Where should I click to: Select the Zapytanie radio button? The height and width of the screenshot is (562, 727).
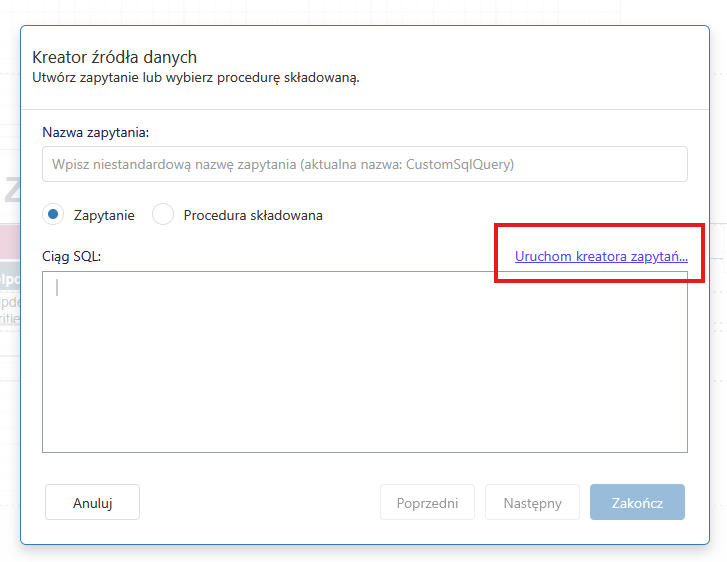[54, 214]
